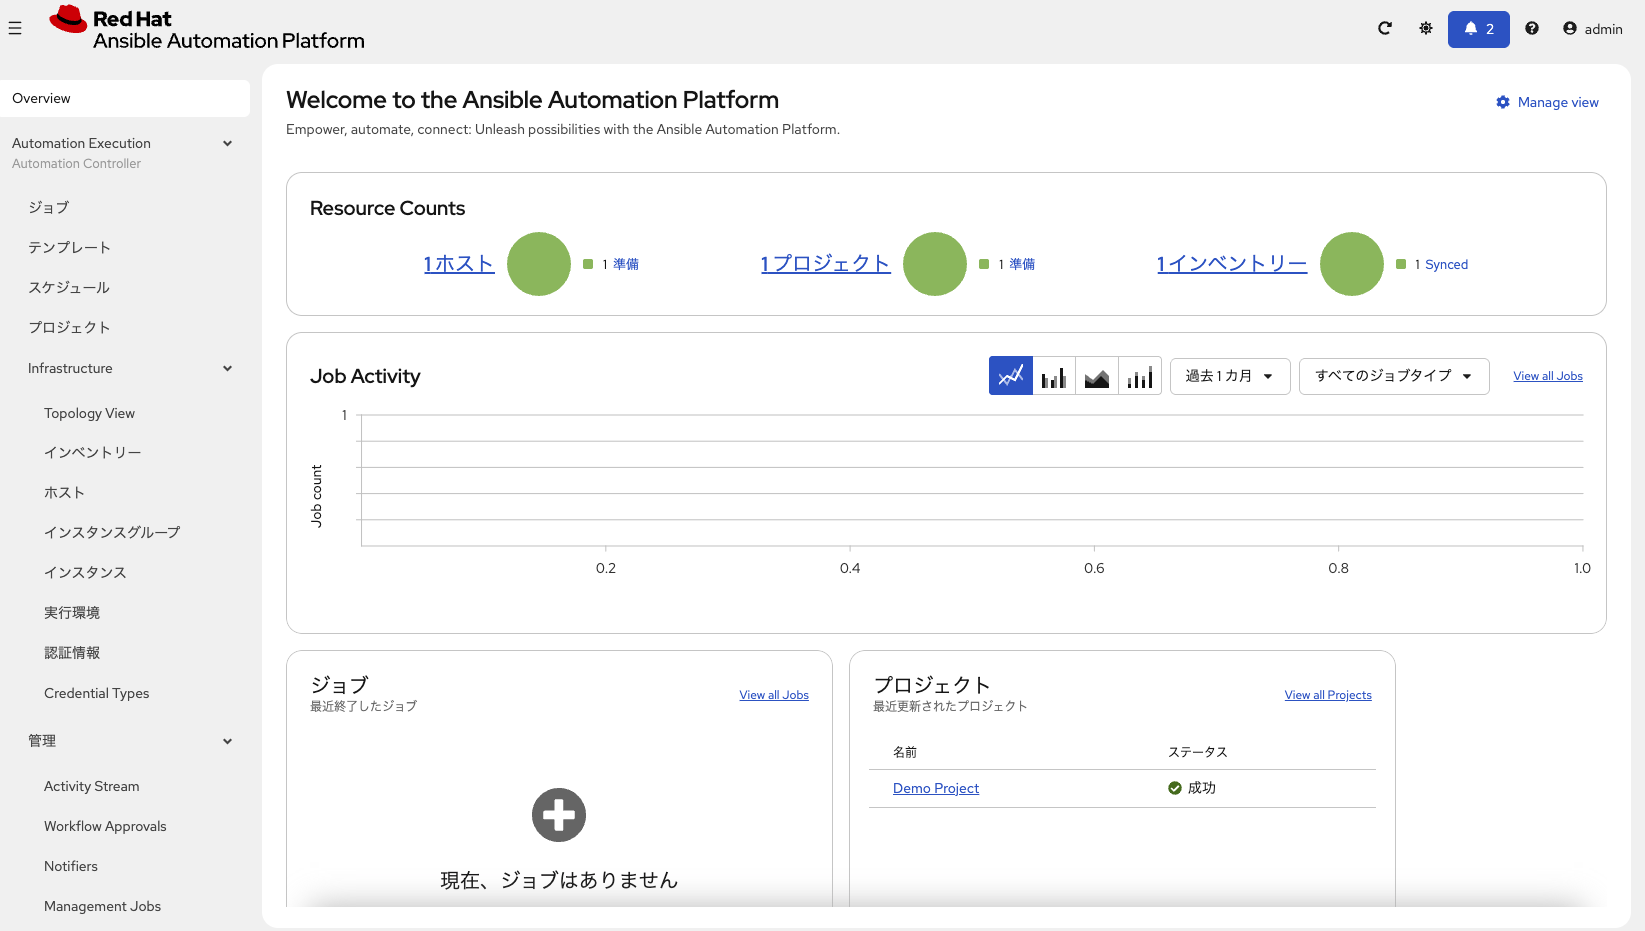Screen dimensions: 1645x931
Task: Click View all Jobs in Job Activity
Action: coord(1548,376)
